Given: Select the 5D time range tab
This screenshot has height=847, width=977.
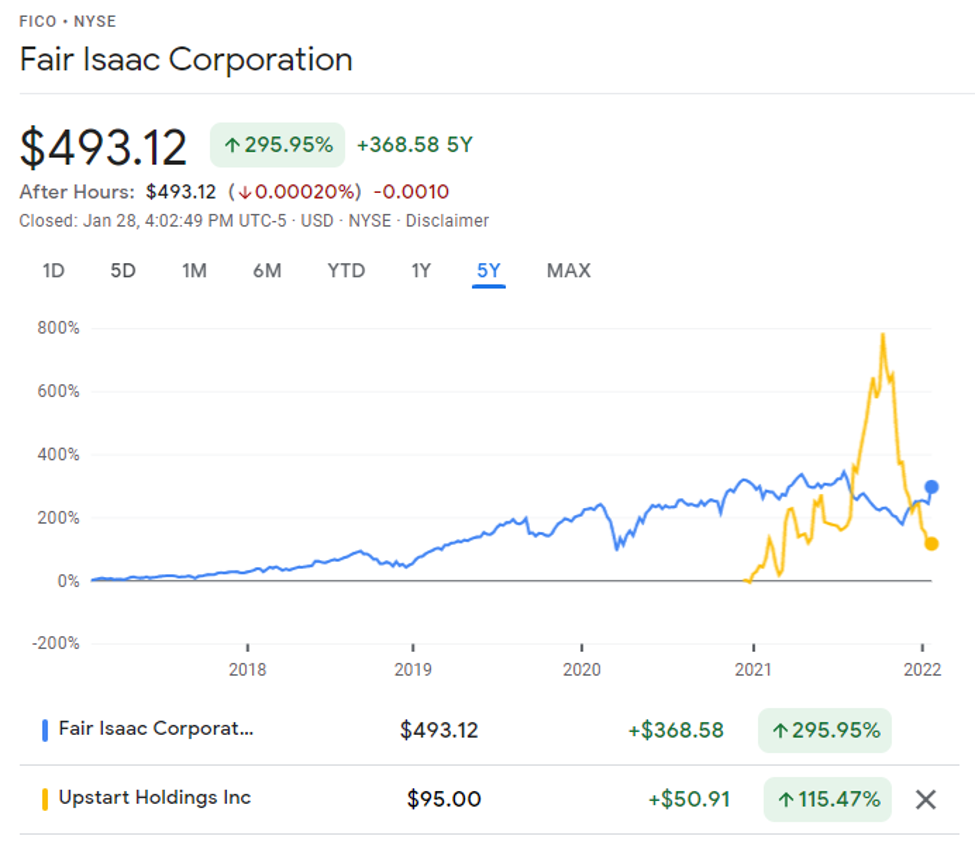Looking at the screenshot, I should click(123, 271).
